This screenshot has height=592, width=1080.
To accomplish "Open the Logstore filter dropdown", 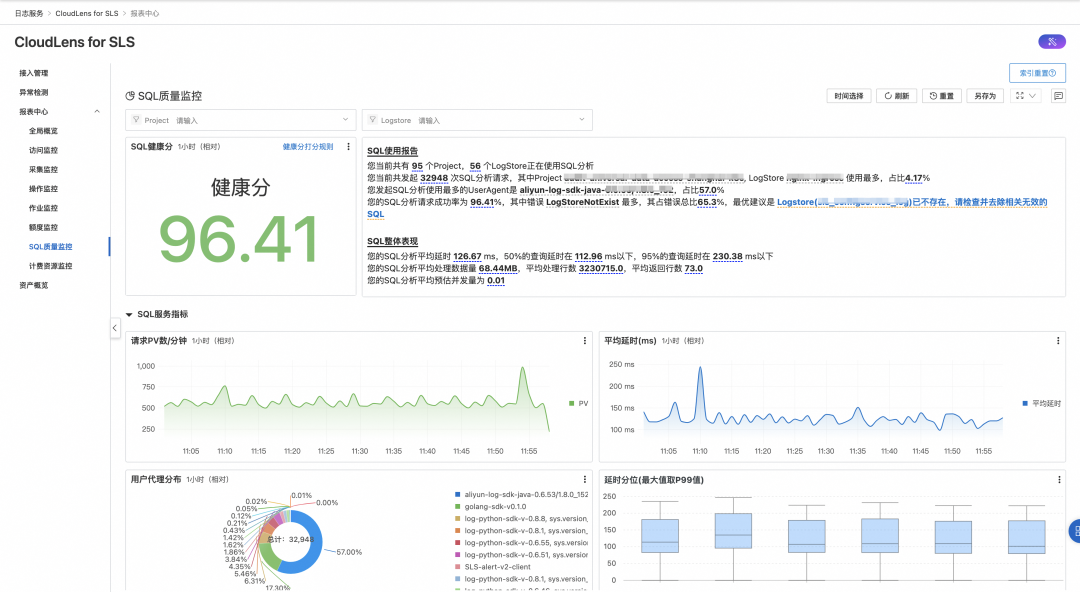I will [477, 120].
